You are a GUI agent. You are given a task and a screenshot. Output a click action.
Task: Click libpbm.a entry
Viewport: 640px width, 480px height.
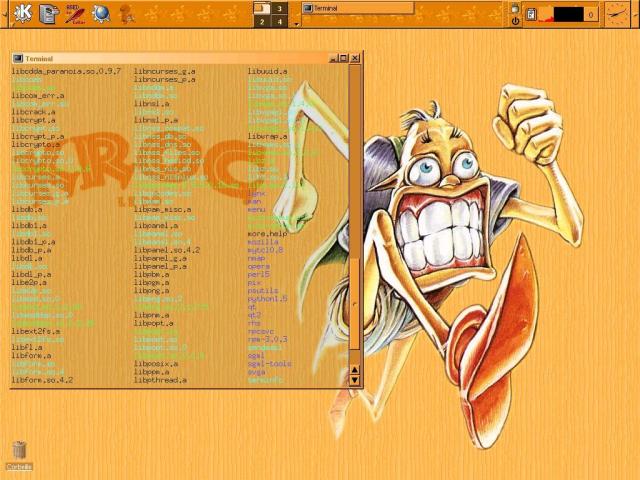151,275
